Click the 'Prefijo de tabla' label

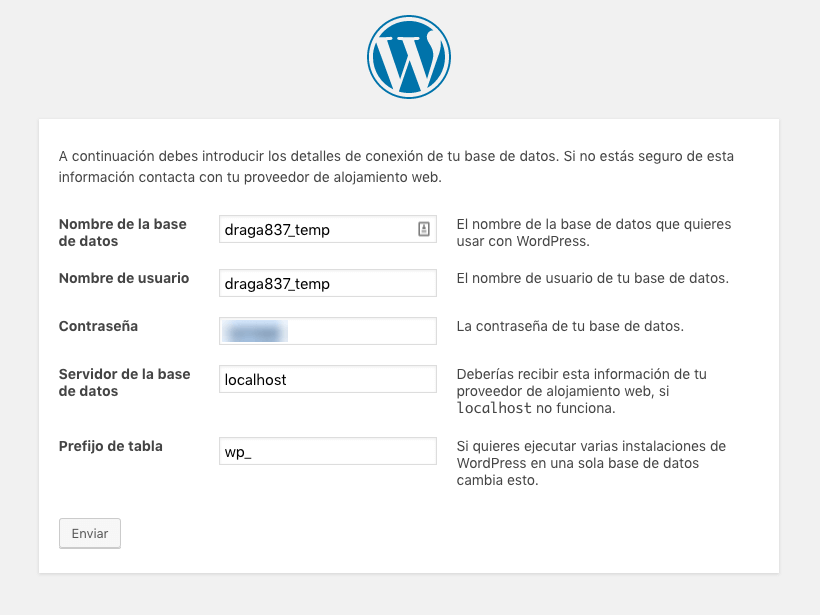[111, 447]
